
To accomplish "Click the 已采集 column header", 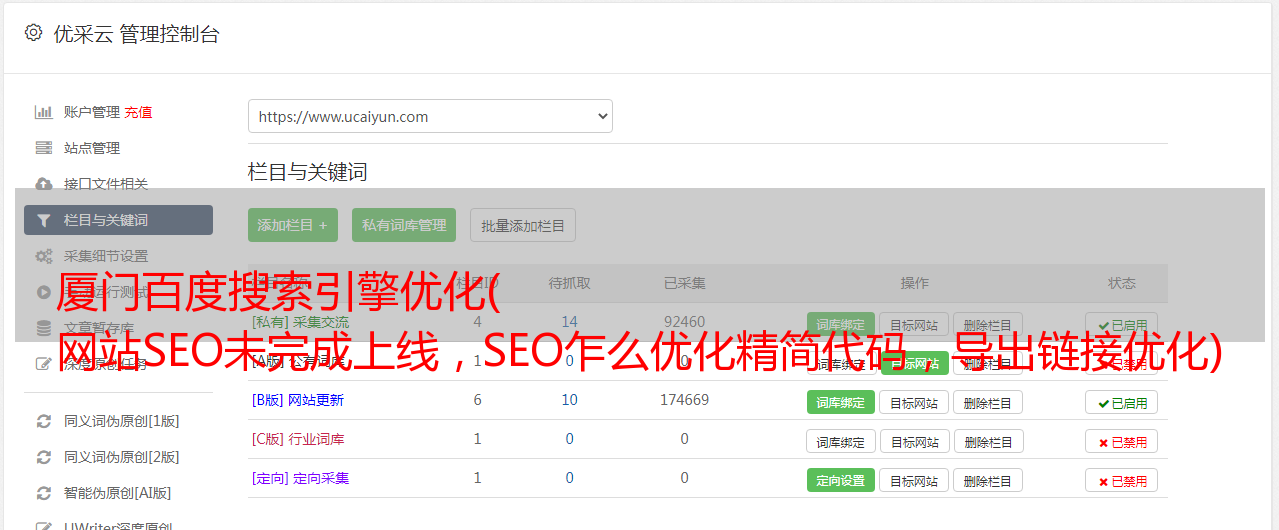I will (x=684, y=283).
